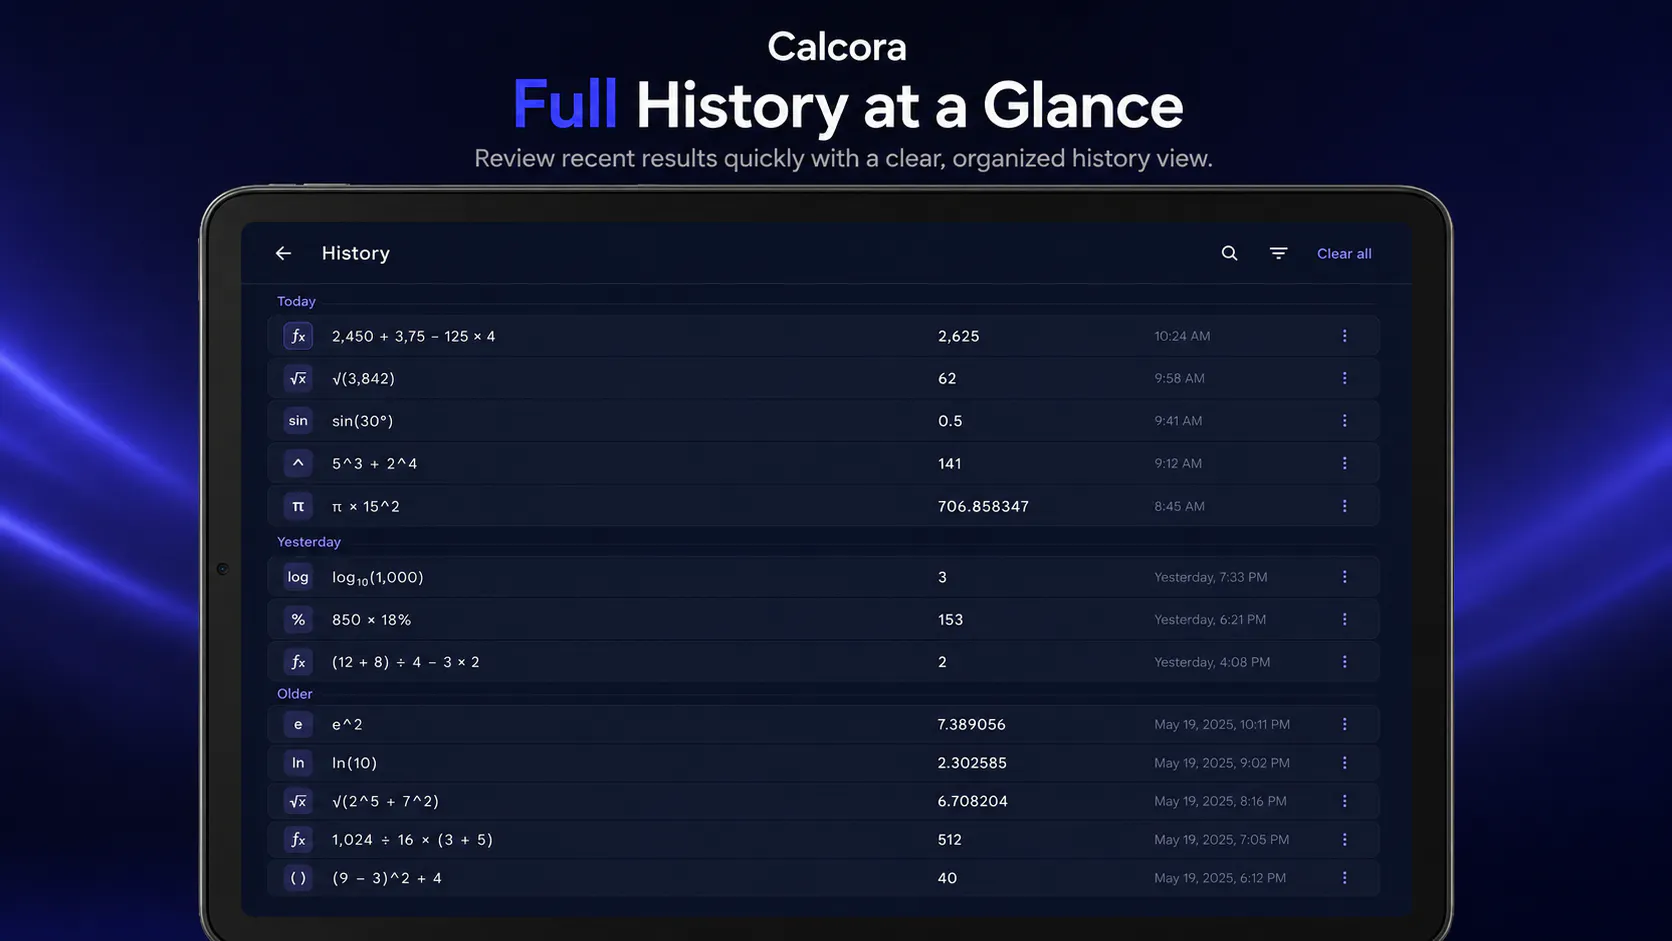Select the expression sin(30°)
Screen dimensions: 1672x941
click(363, 421)
